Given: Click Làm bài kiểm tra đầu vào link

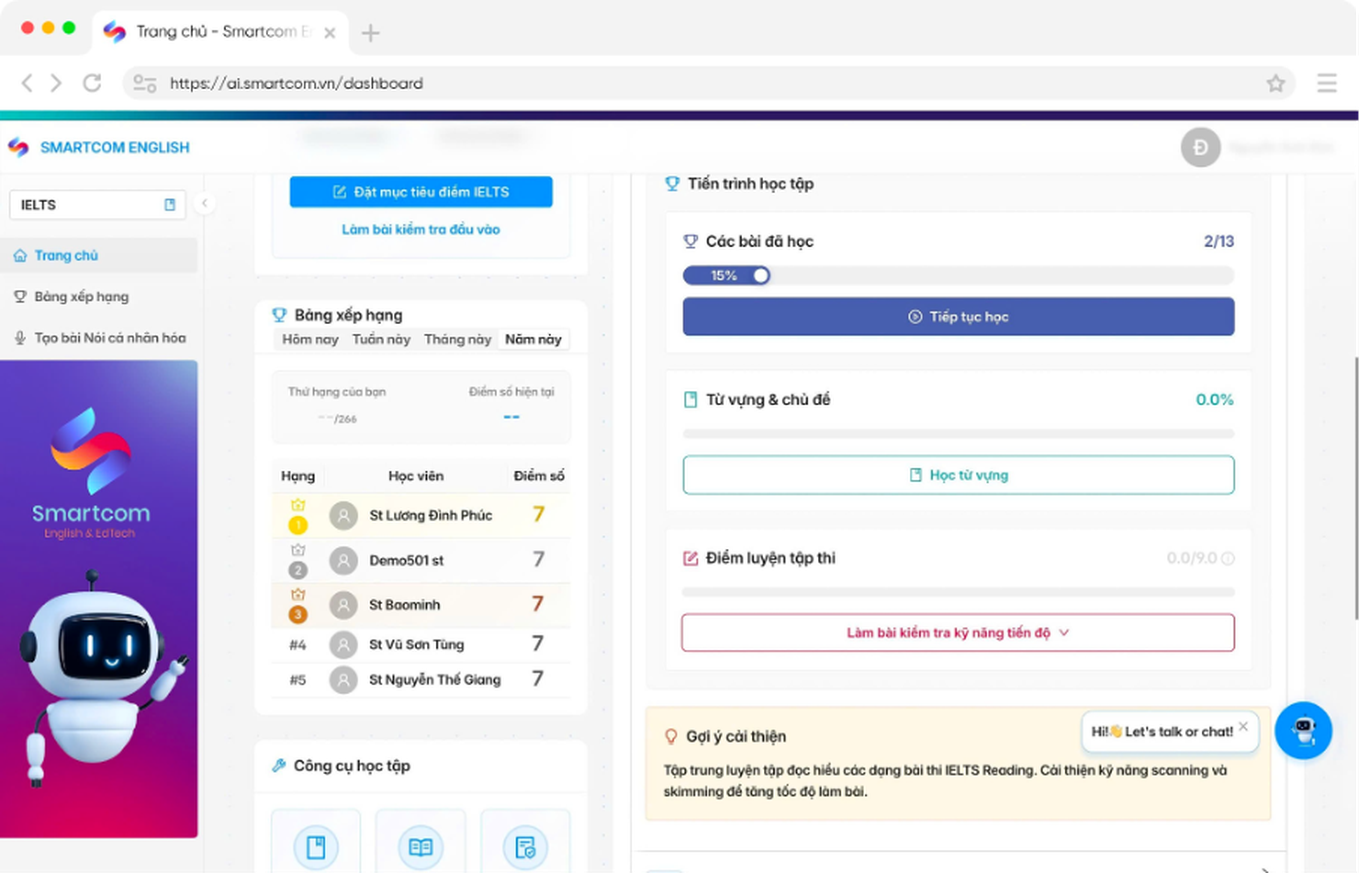Looking at the screenshot, I should tap(420, 230).
